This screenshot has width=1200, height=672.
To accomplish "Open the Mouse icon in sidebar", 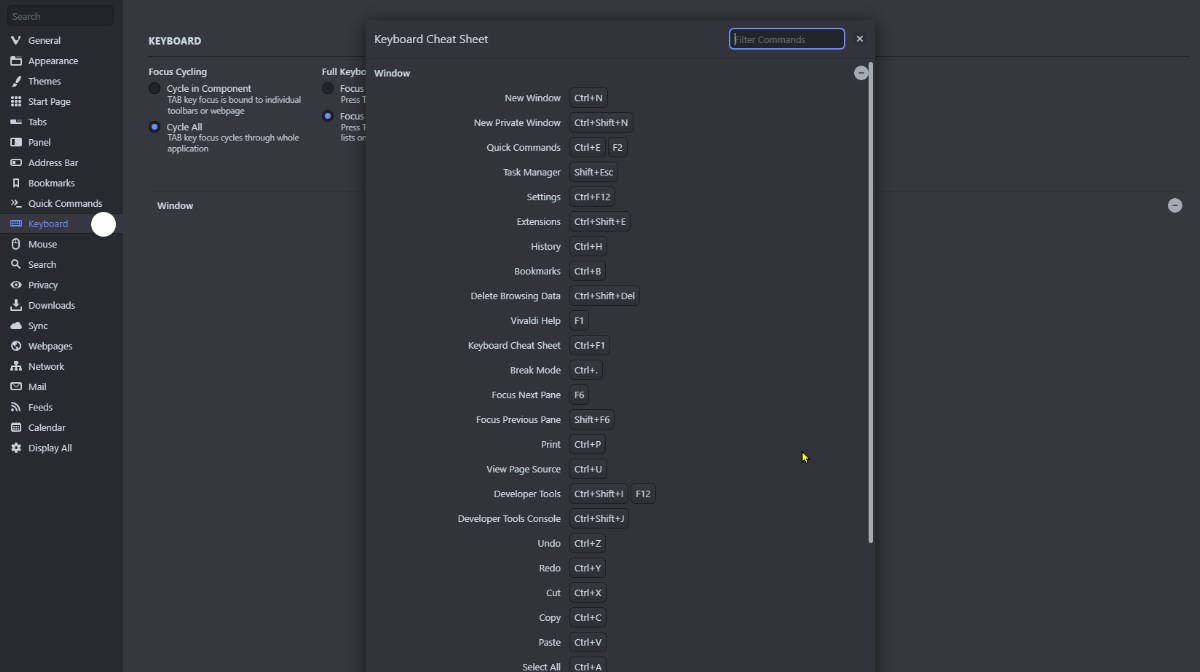I will (x=16, y=244).
